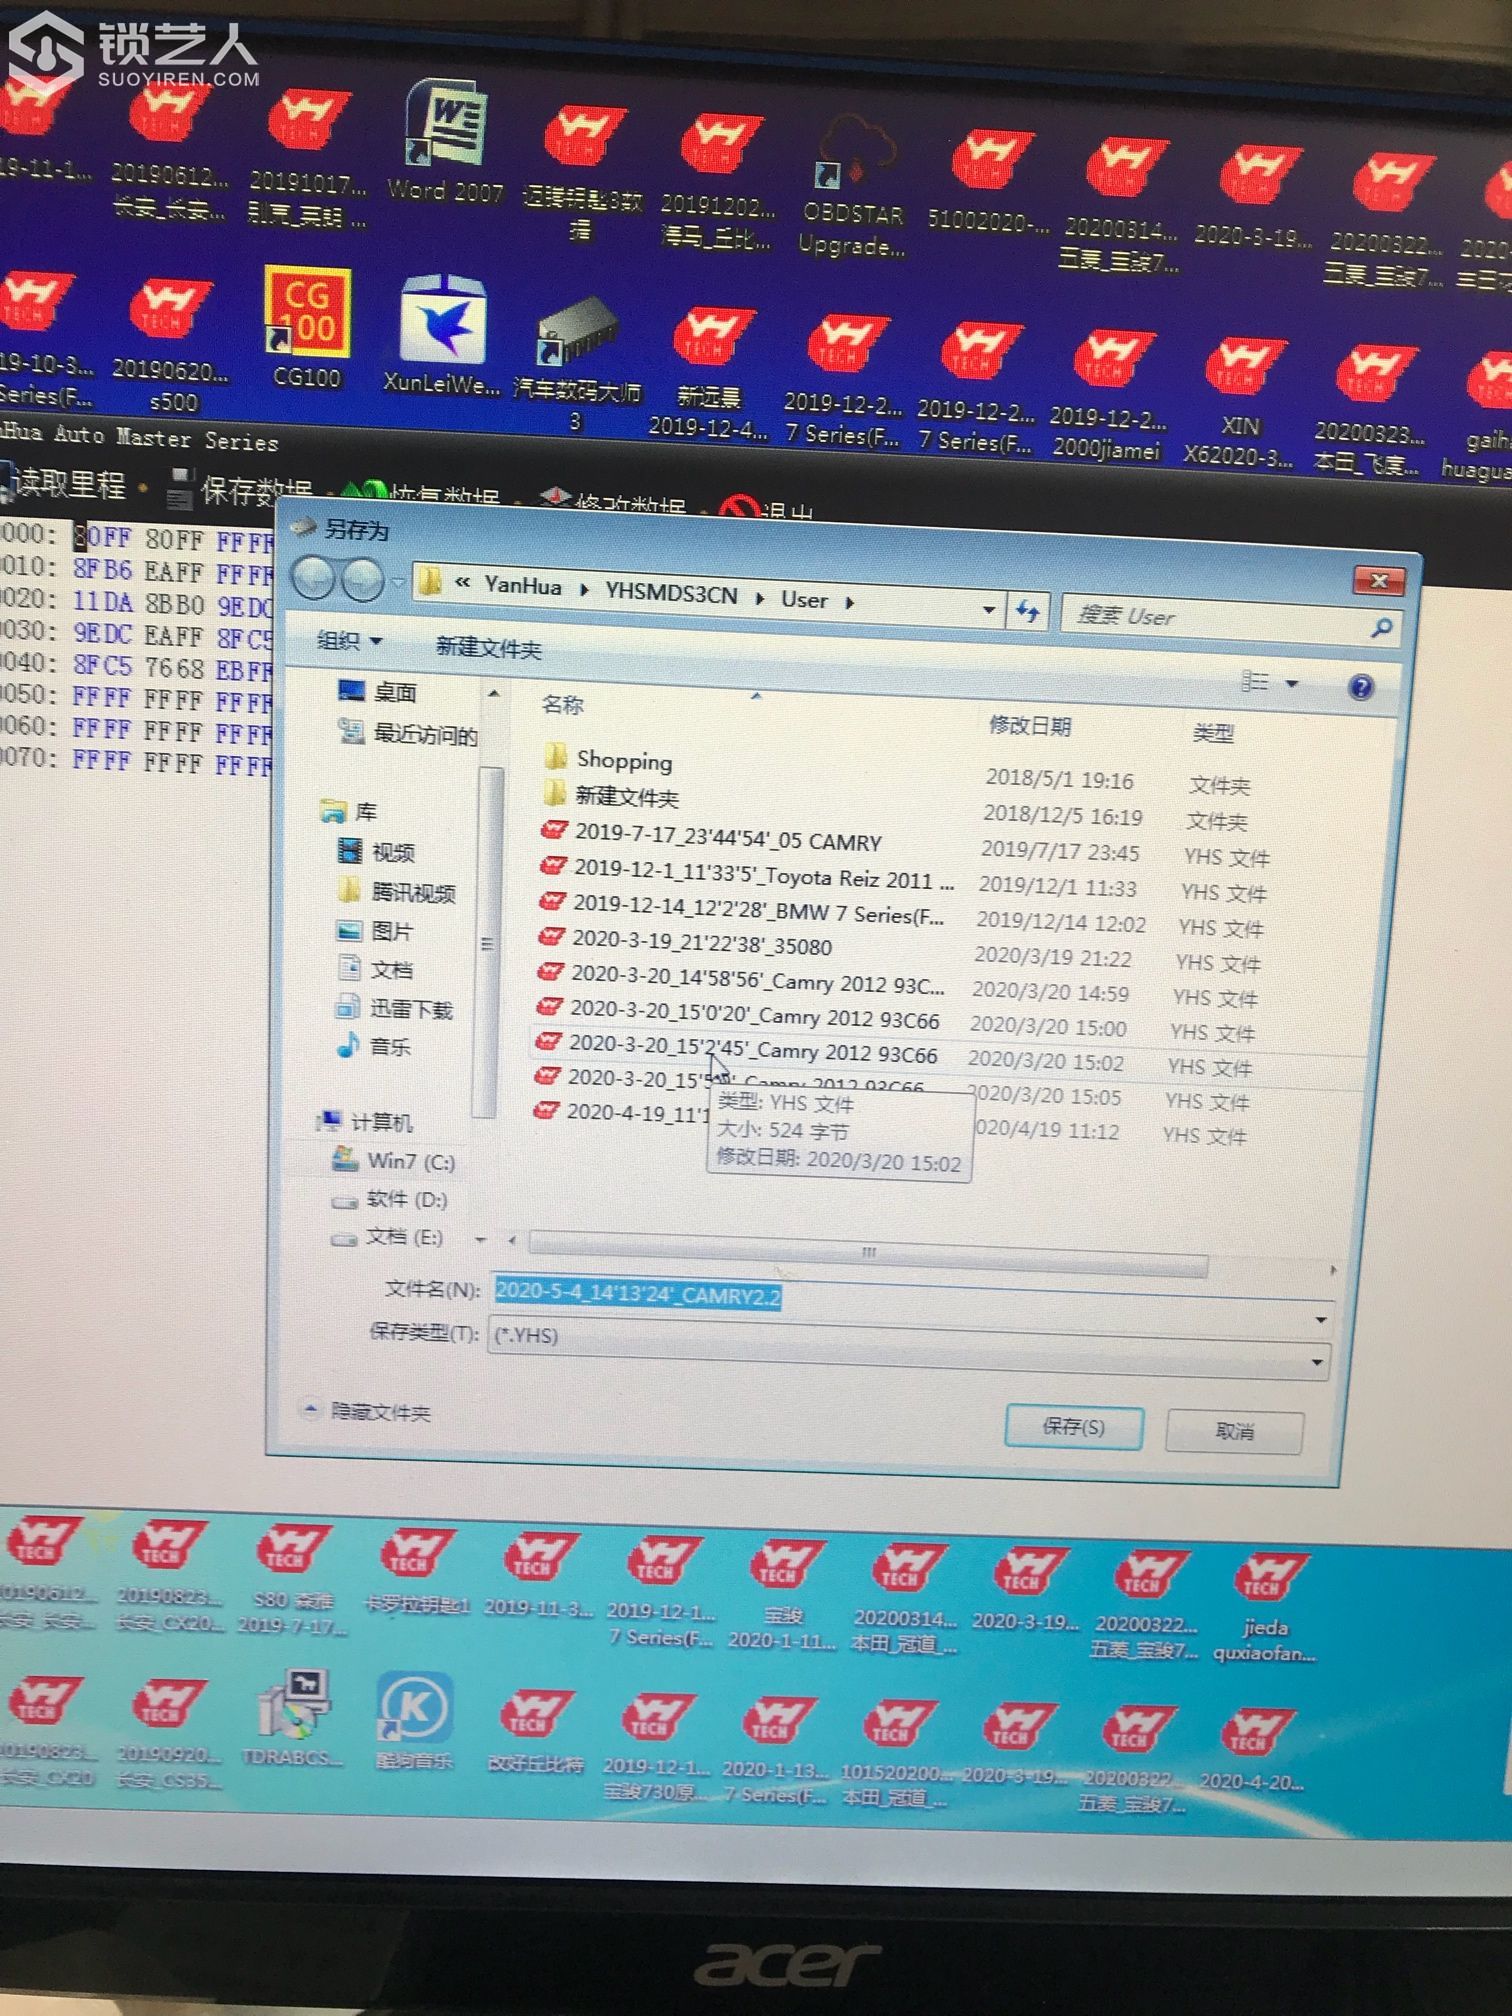Click 新建文件夹 in dialog toolbar

pos(488,648)
